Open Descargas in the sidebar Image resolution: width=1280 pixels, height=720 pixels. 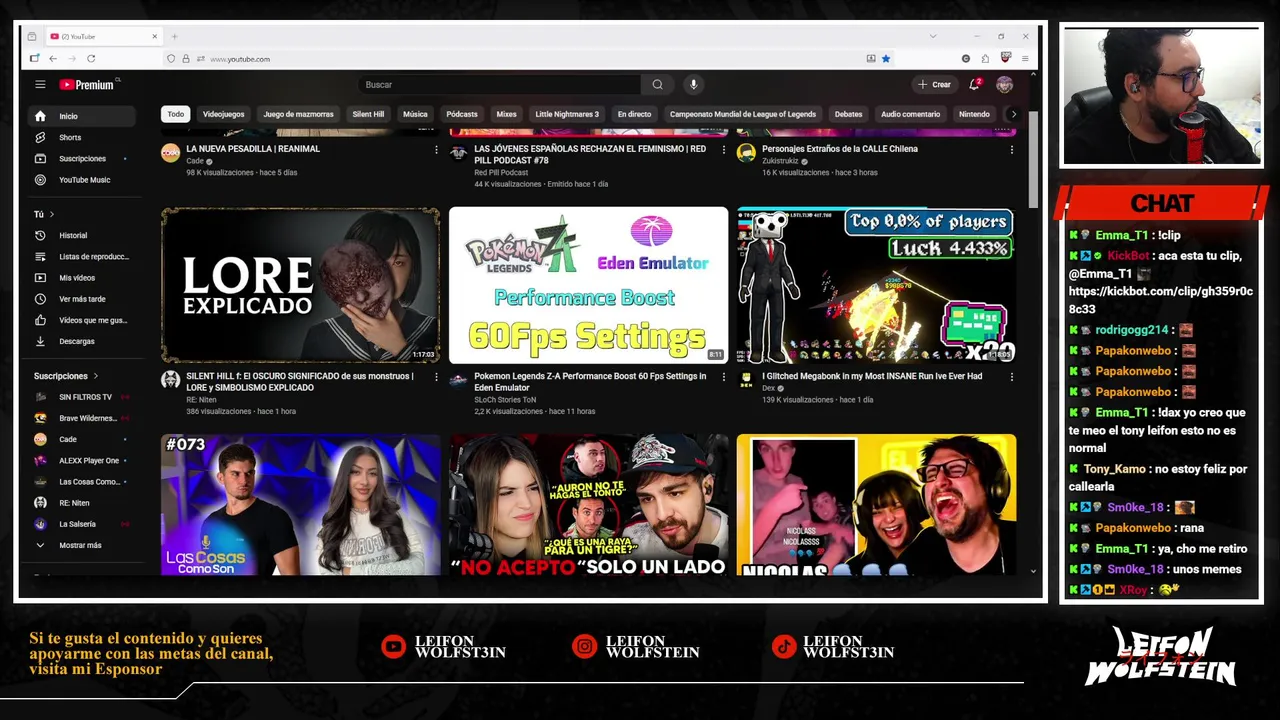point(83,341)
